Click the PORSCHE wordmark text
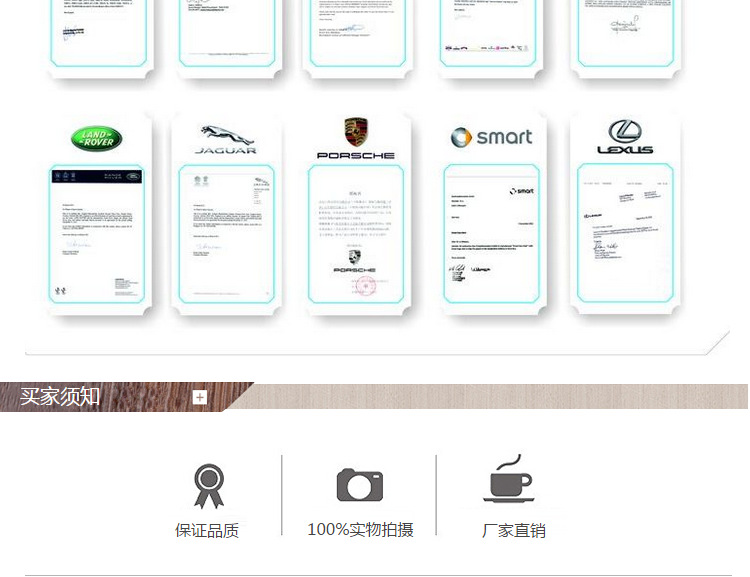 [x=356, y=155]
